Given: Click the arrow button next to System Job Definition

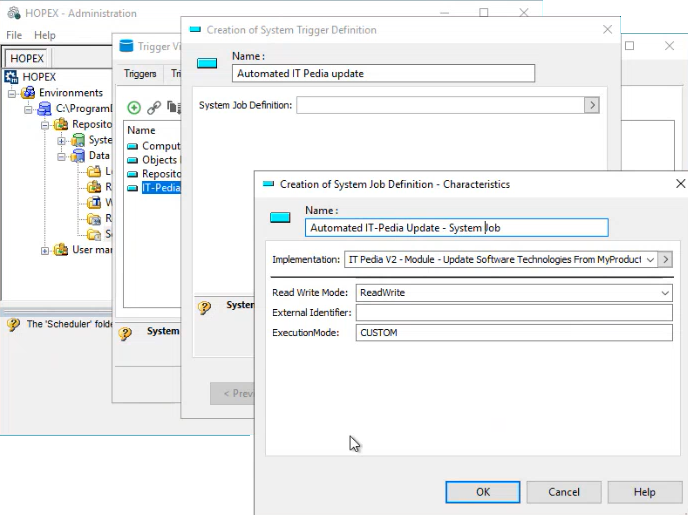Looking at the screenshot, I should 591,105.
